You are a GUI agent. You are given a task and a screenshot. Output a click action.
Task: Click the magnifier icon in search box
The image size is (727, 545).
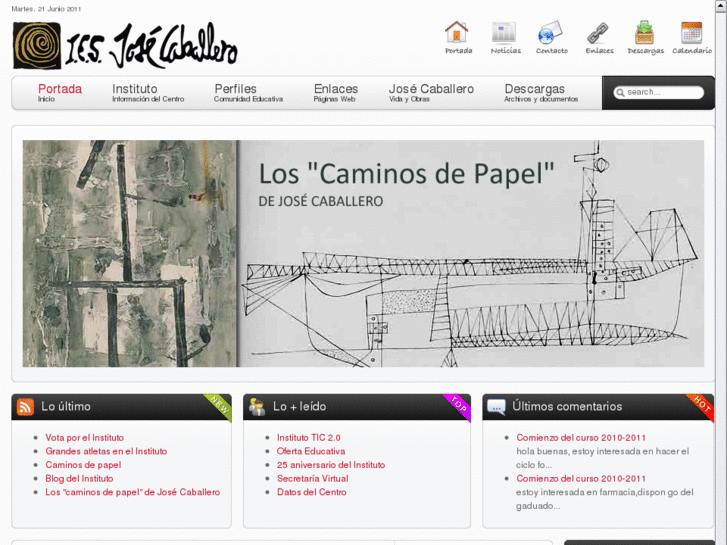[x=620, y=93]
